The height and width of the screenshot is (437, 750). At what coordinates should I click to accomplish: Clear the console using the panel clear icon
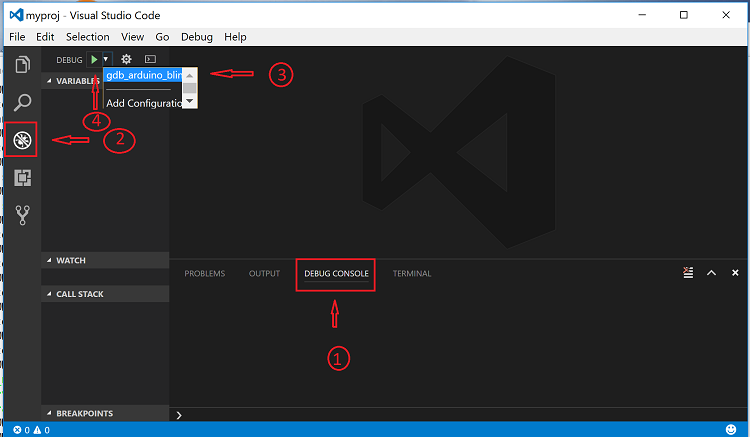[688, 273]
